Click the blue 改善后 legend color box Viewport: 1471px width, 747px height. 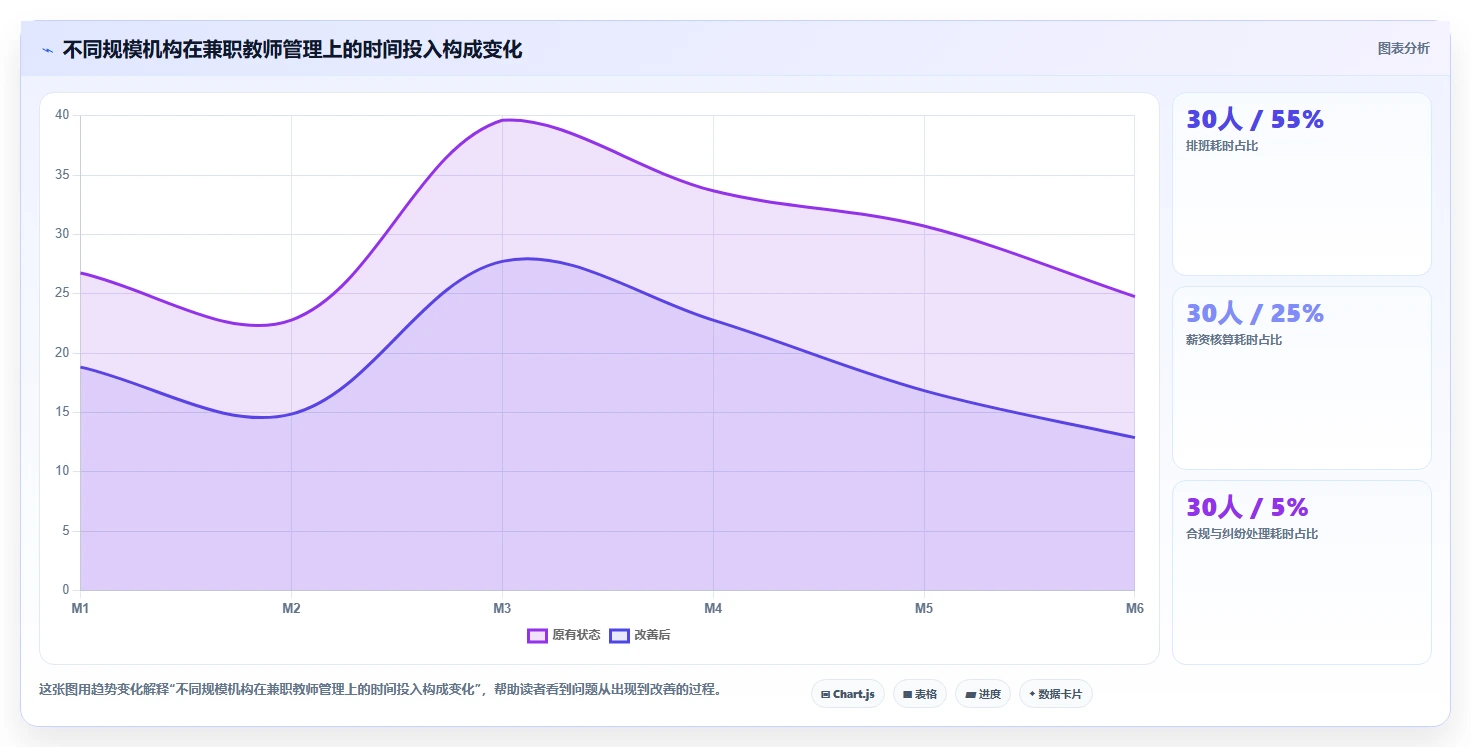[619, 635]
